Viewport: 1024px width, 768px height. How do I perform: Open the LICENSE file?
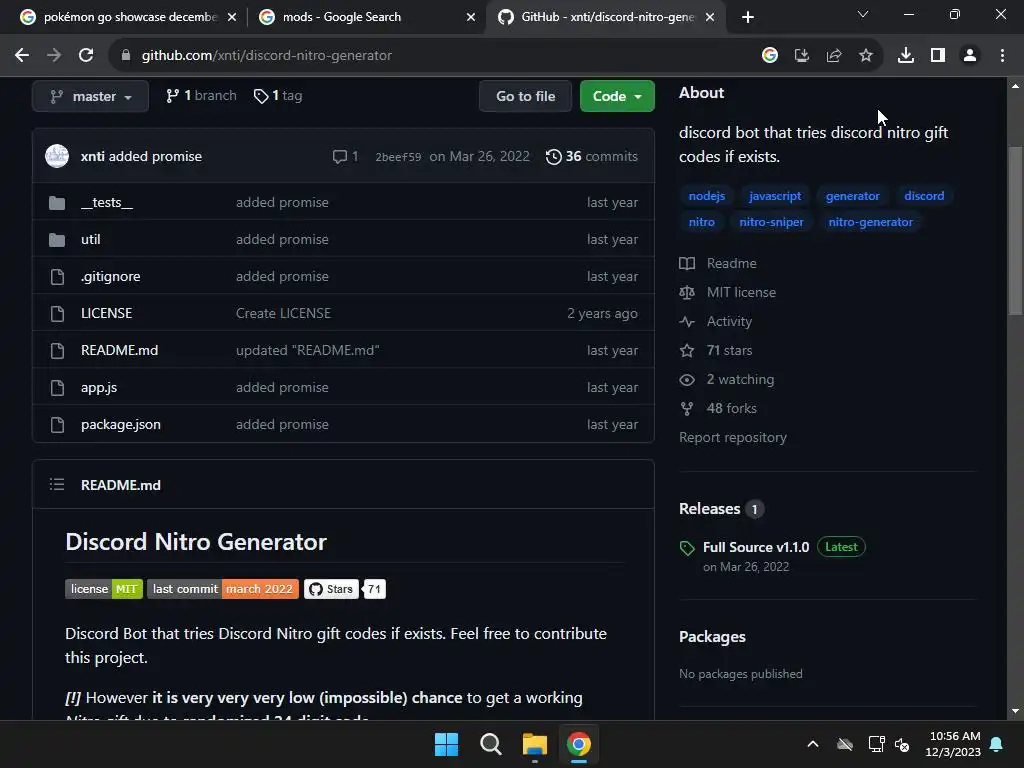click(x=106, y=313)
